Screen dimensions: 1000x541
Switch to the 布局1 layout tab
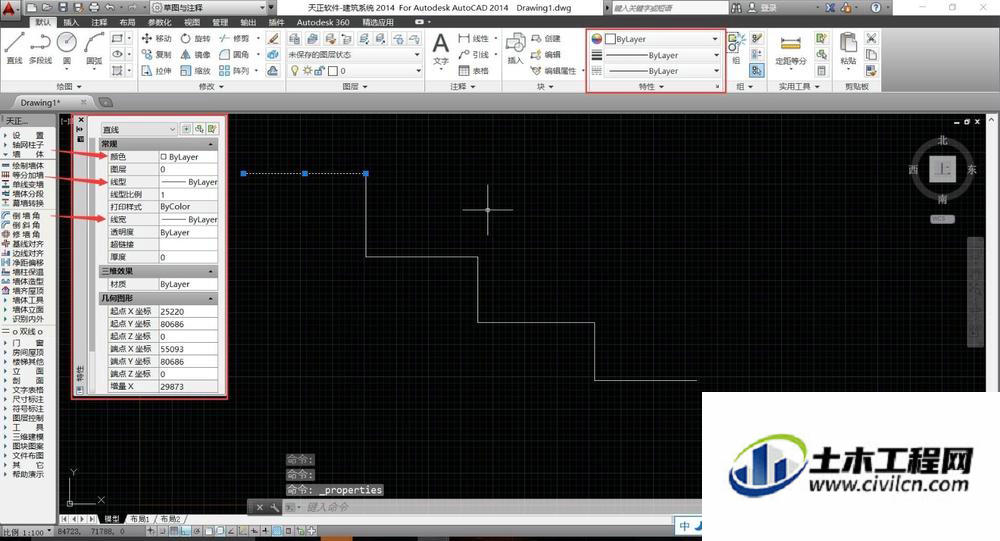(x=139, y=519)
